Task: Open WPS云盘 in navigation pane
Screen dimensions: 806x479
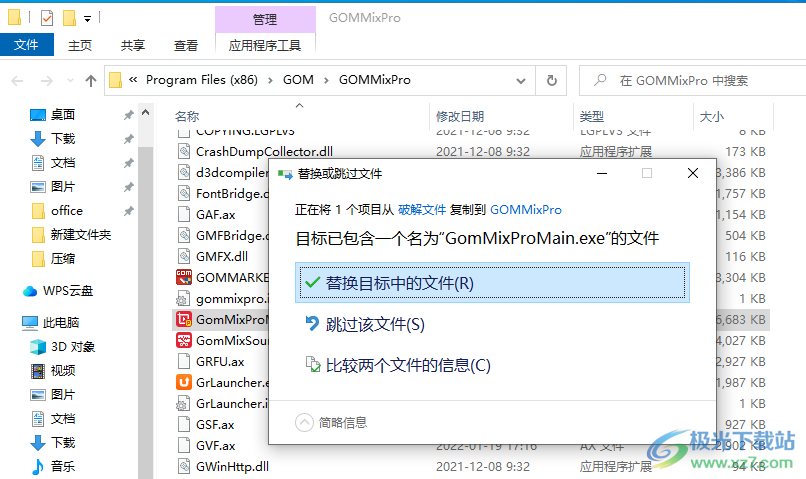Action: pos(68,291)
